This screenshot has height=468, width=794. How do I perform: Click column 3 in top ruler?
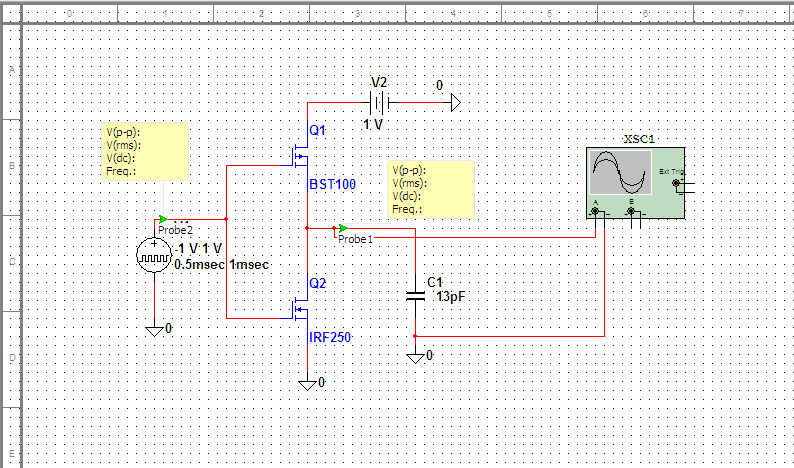[357, 14]
